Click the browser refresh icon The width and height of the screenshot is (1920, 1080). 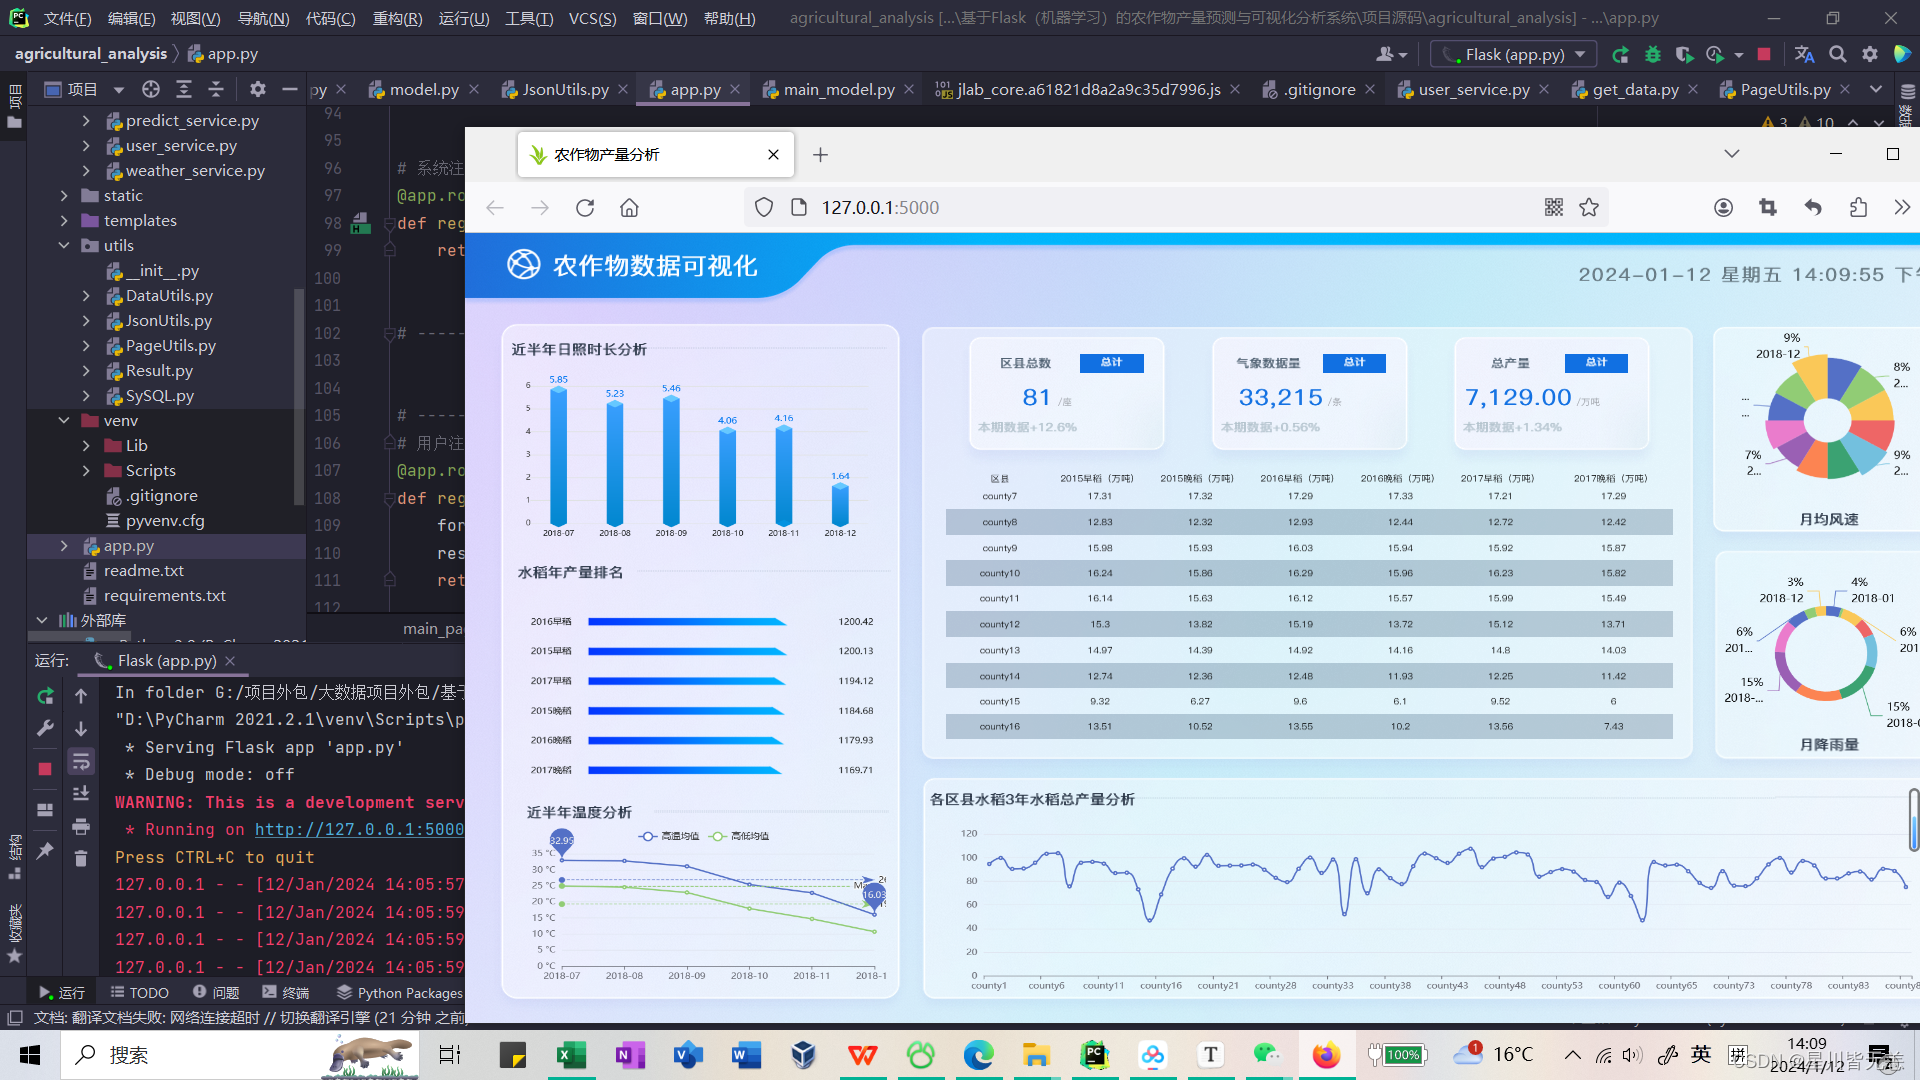[x=585, y=207]
